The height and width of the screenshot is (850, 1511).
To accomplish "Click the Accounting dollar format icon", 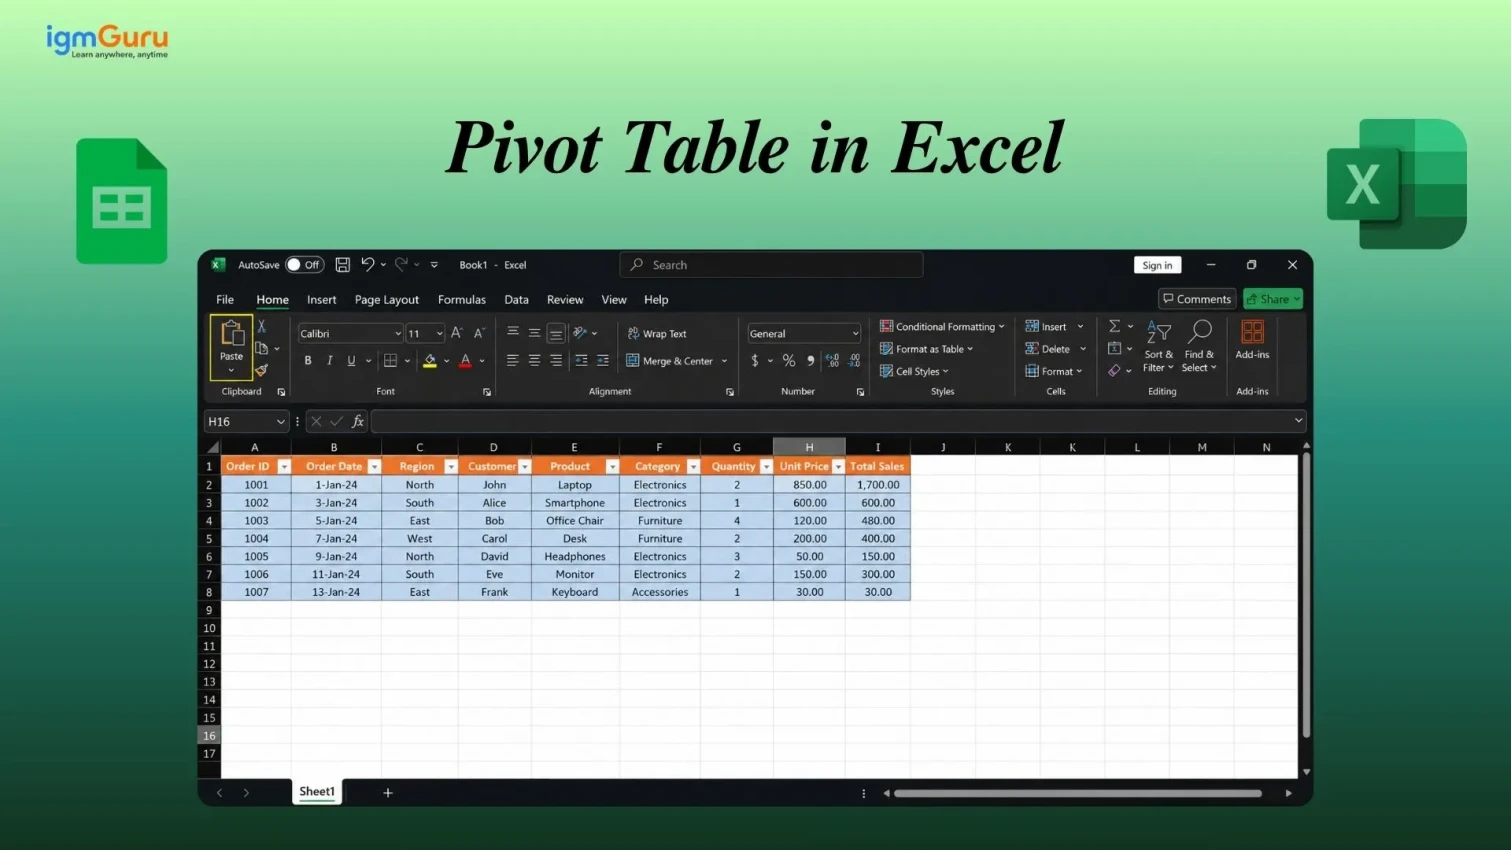I will click(755, 361).
